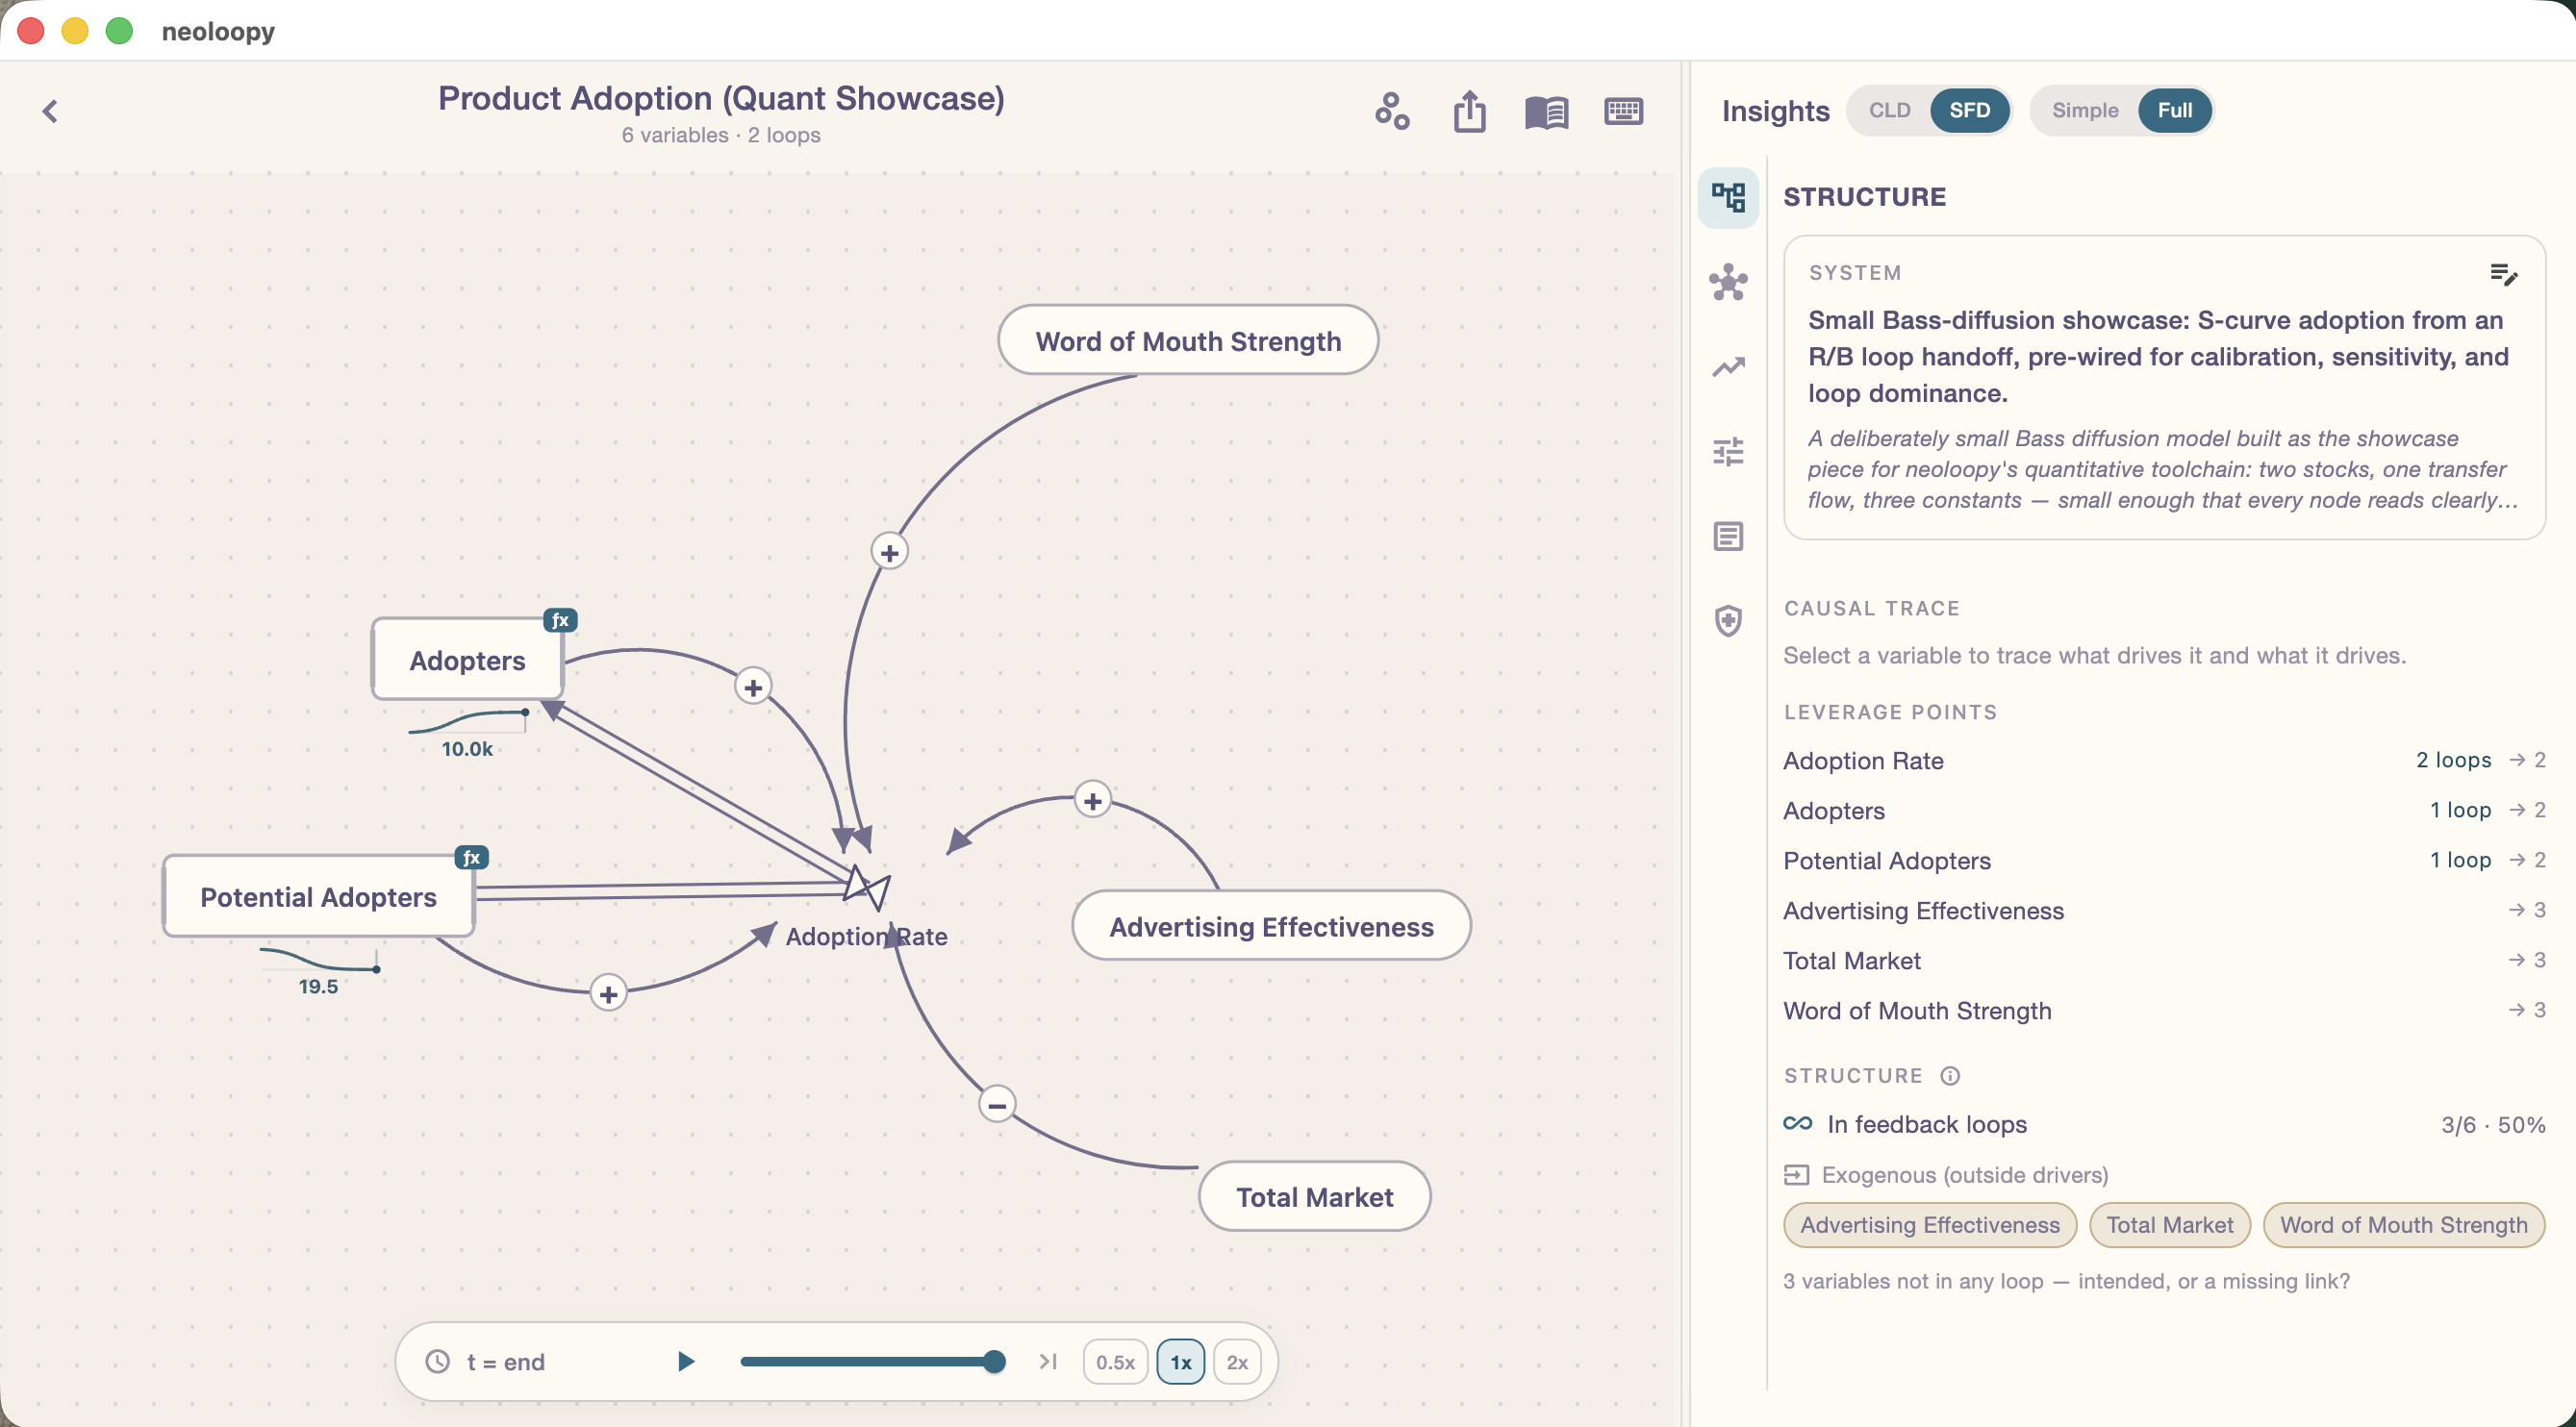The image size is (2576, 1427).
Task: Skip to end of simulation
Action: pos(1047,1361)
